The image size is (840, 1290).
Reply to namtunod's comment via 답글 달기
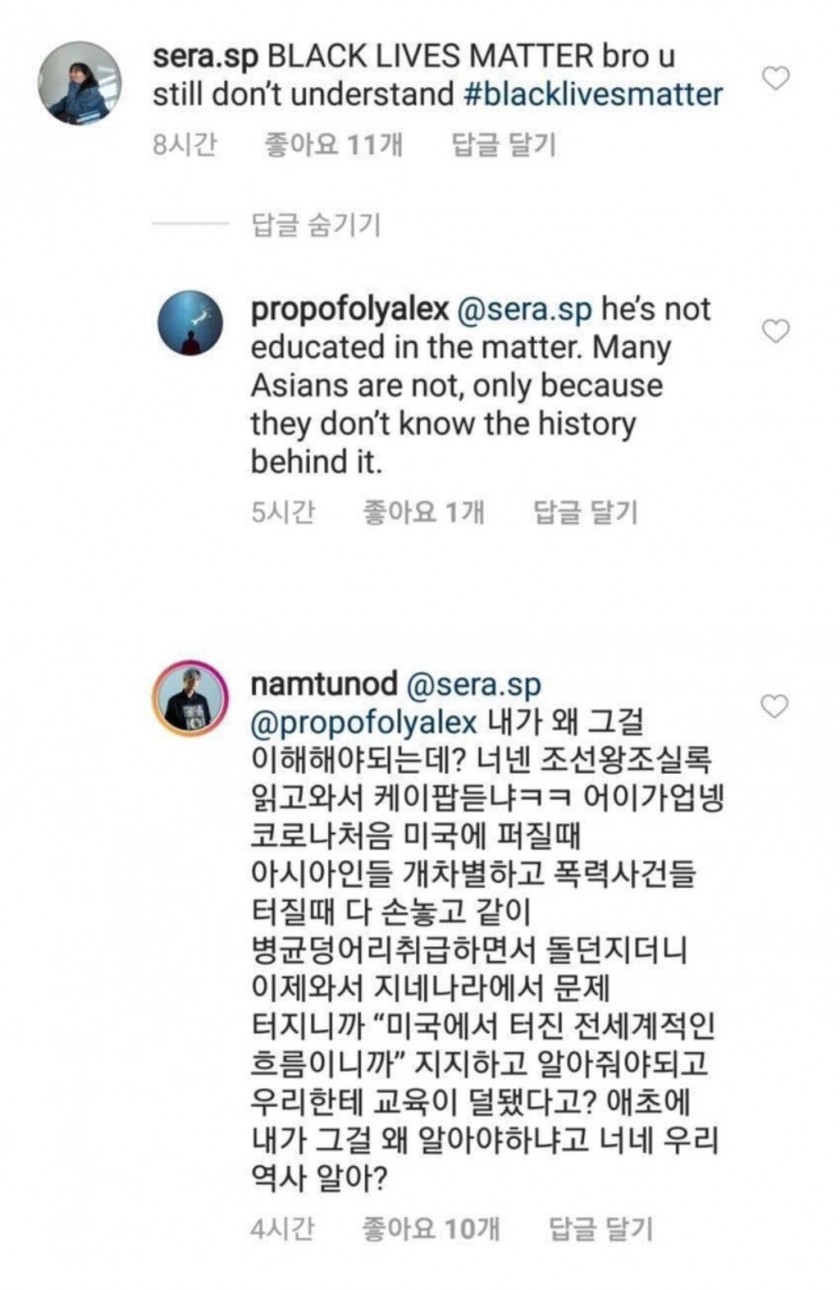(x=601, y=1228)
